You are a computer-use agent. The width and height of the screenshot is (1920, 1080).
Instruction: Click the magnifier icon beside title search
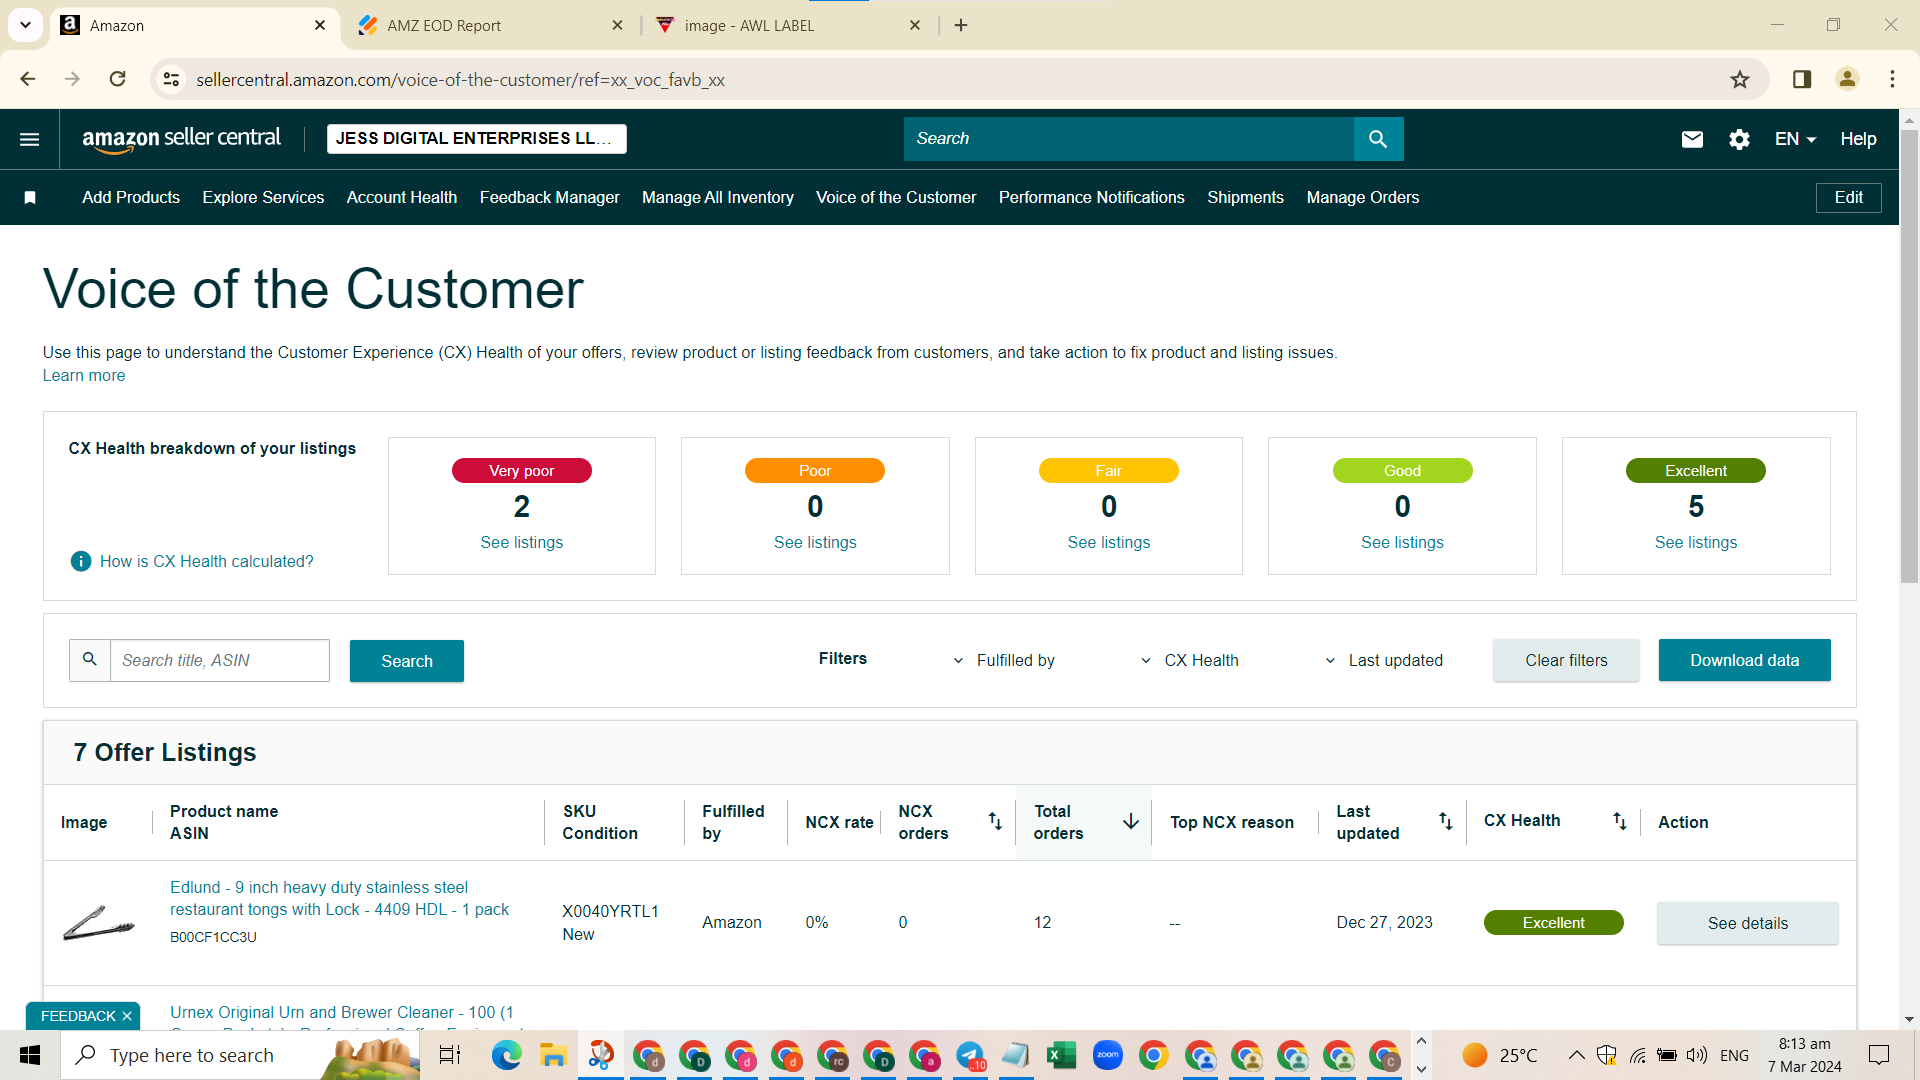89,660
